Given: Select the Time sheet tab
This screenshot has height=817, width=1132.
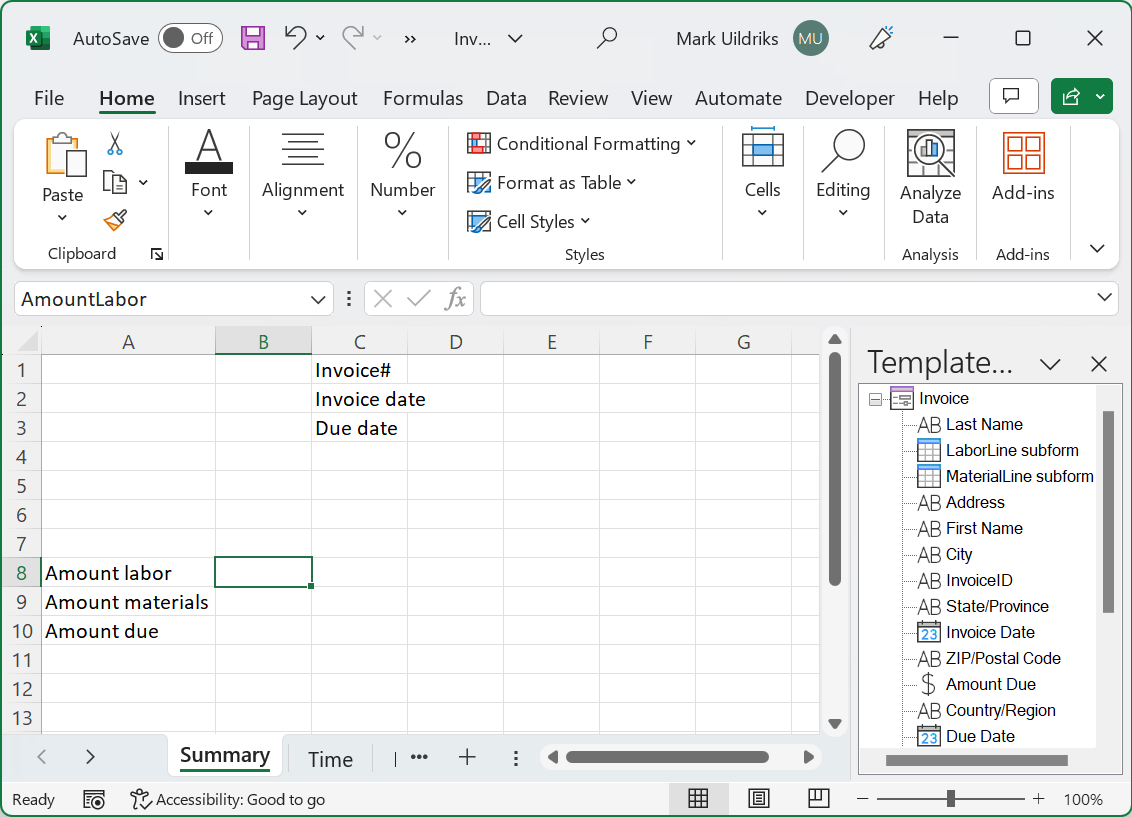Looking at the screenshot, I should tap(329, 758).
